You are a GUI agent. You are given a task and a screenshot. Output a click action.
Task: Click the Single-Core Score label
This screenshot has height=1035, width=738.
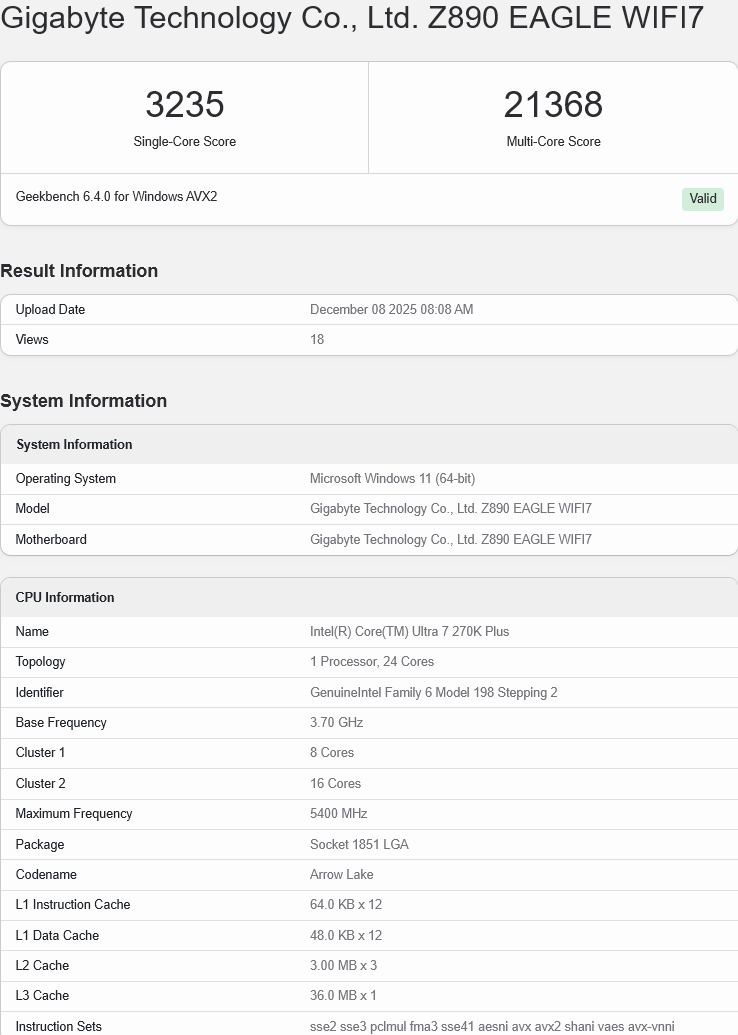click(x=185, y=142)
